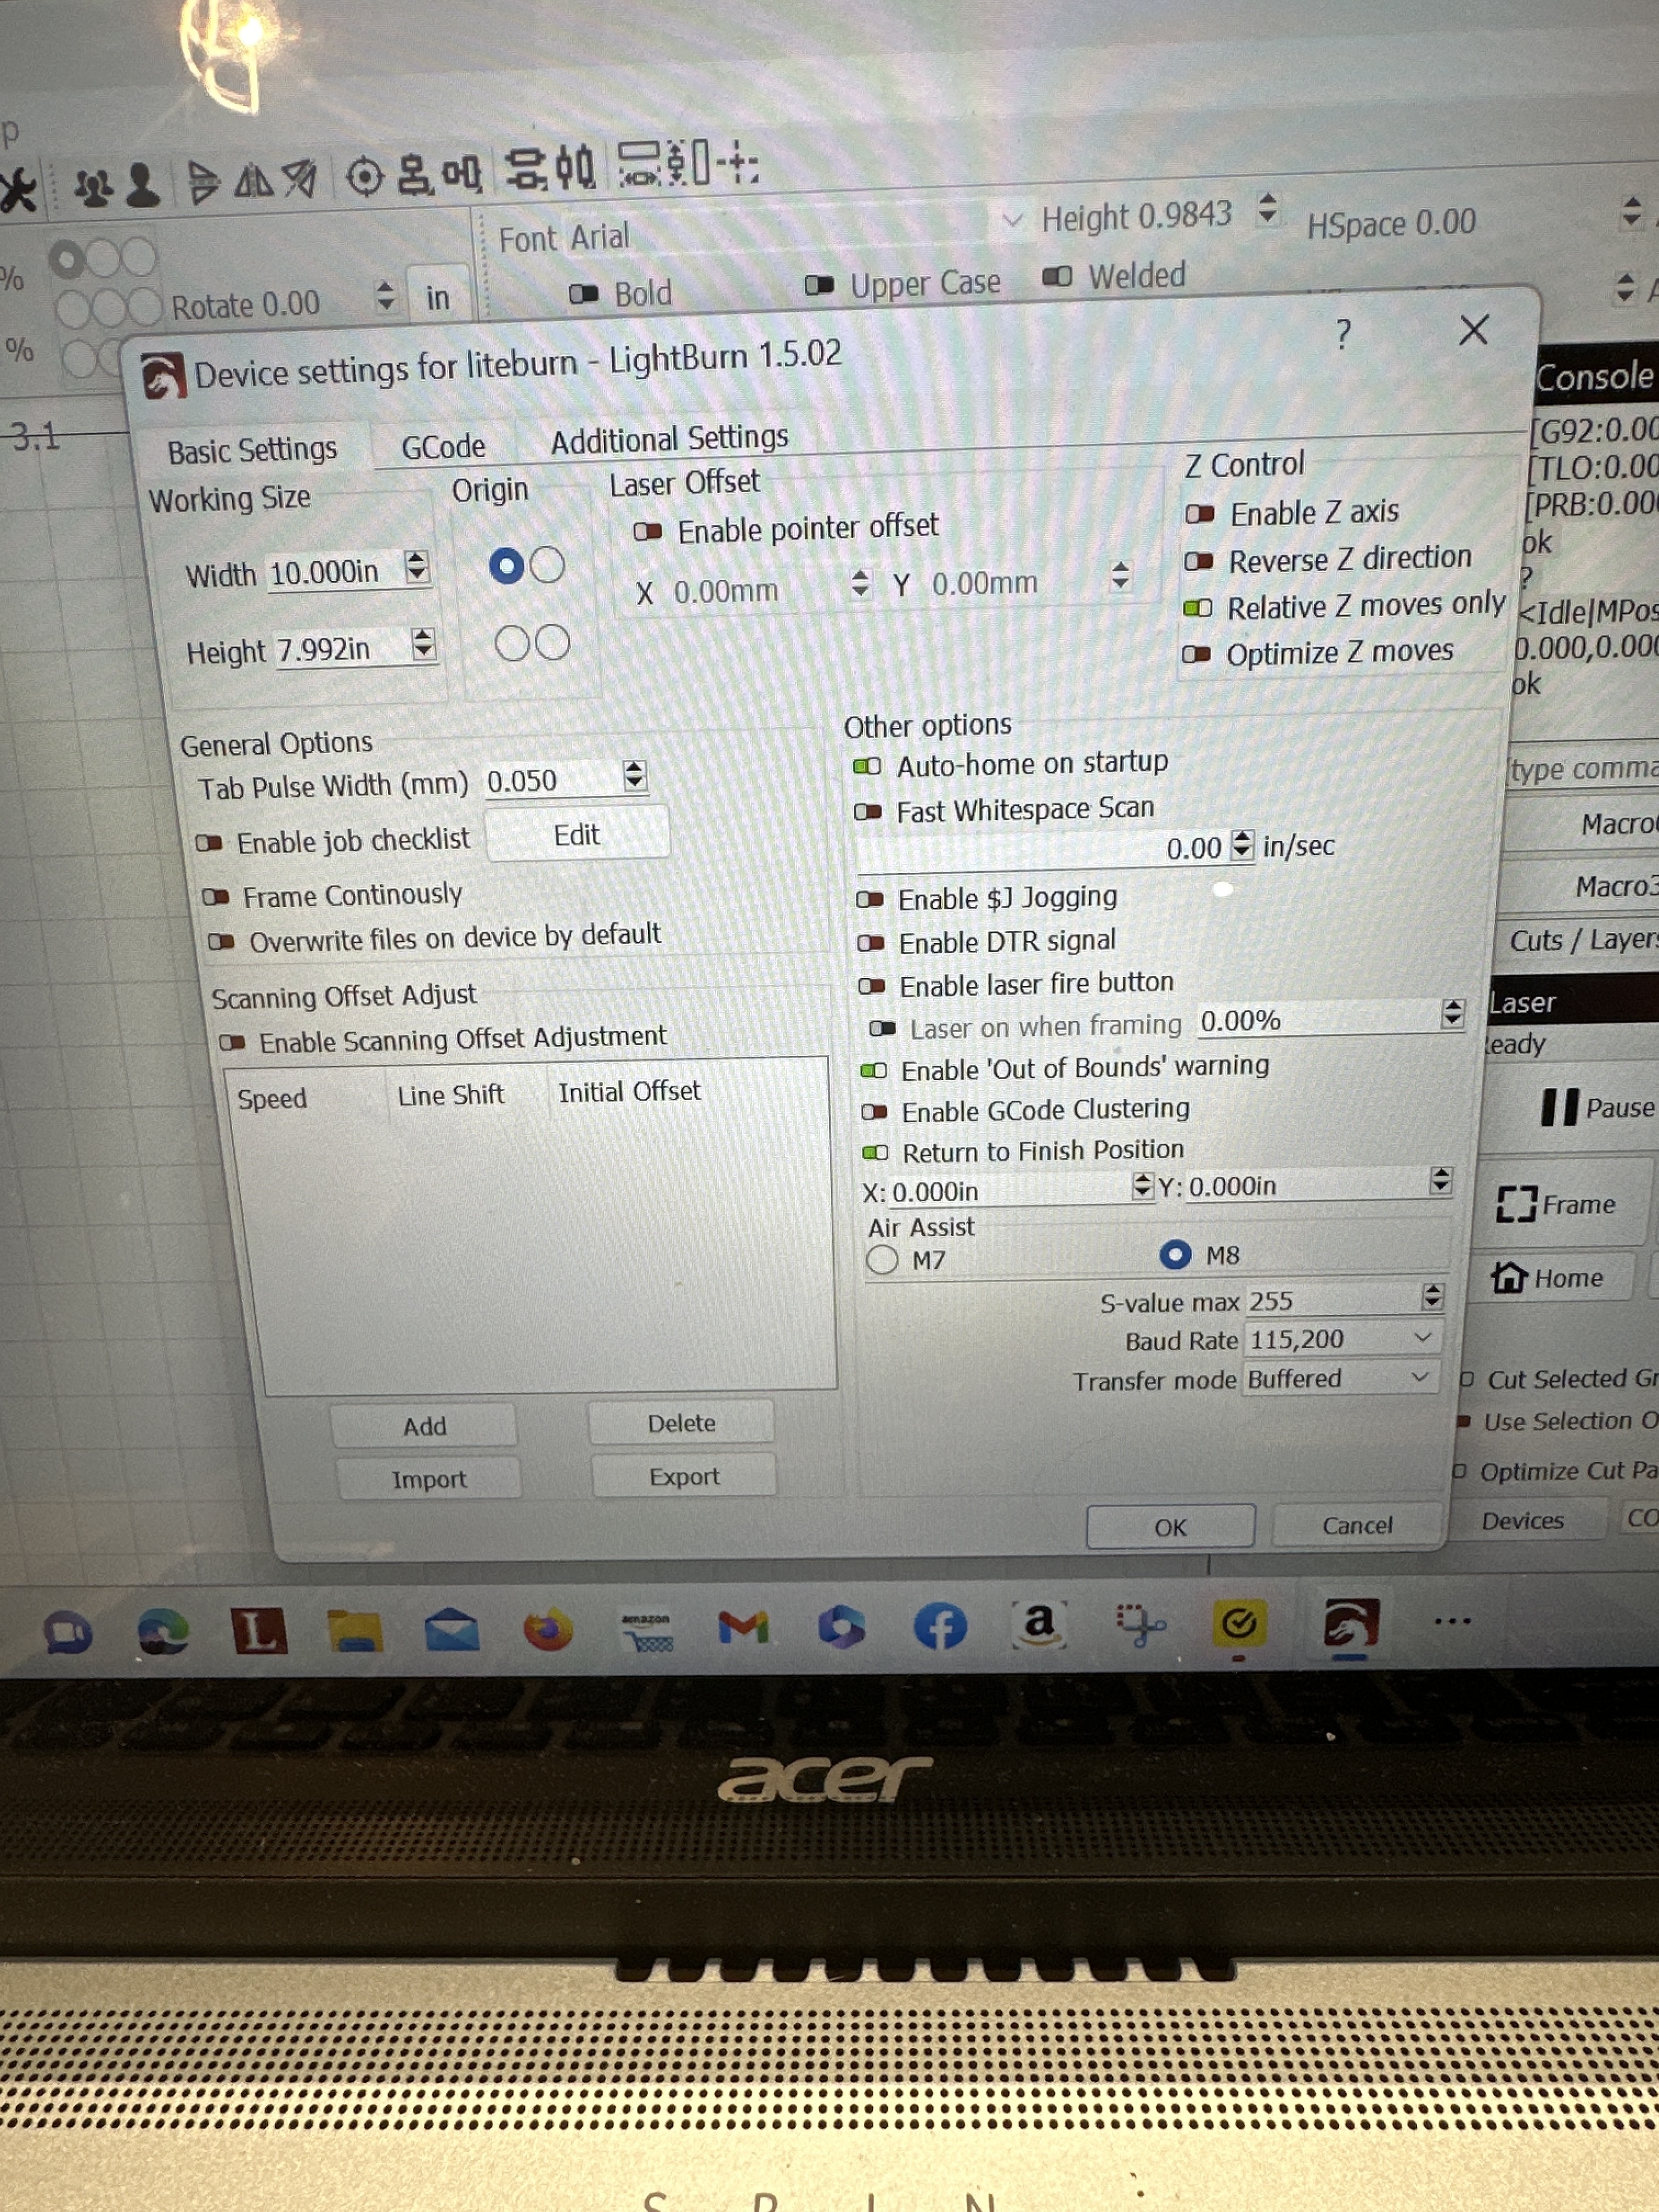Open Microsoft Edge from the taskbar

163,1632
